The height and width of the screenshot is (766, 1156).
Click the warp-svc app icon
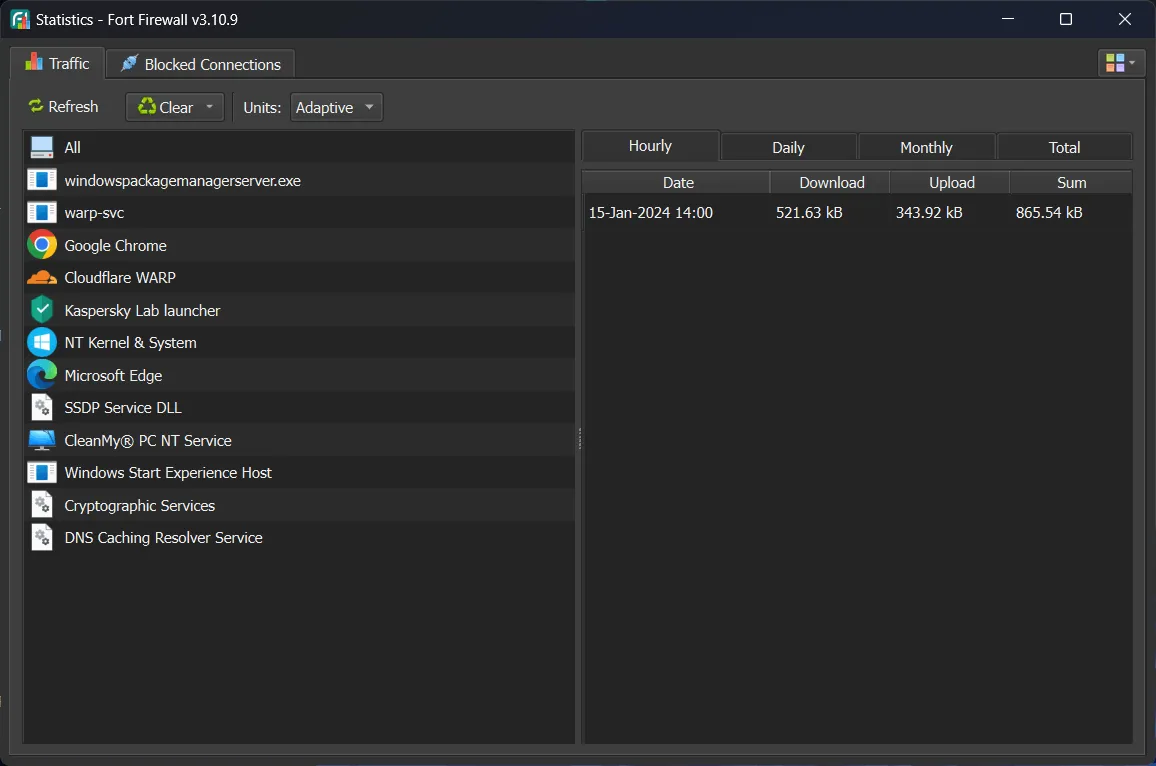pyautogui.click(x=42, y=212)
